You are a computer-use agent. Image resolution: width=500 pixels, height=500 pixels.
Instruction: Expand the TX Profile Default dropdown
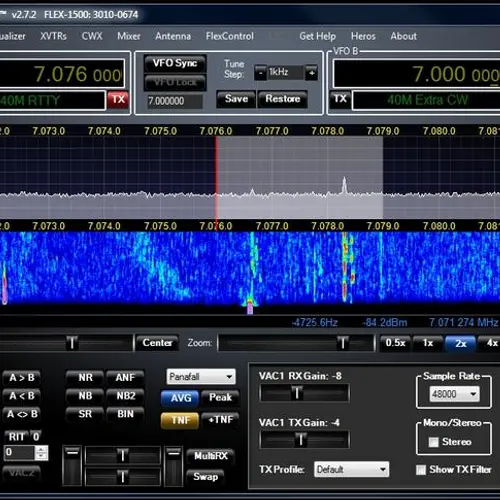pos(352,469)
